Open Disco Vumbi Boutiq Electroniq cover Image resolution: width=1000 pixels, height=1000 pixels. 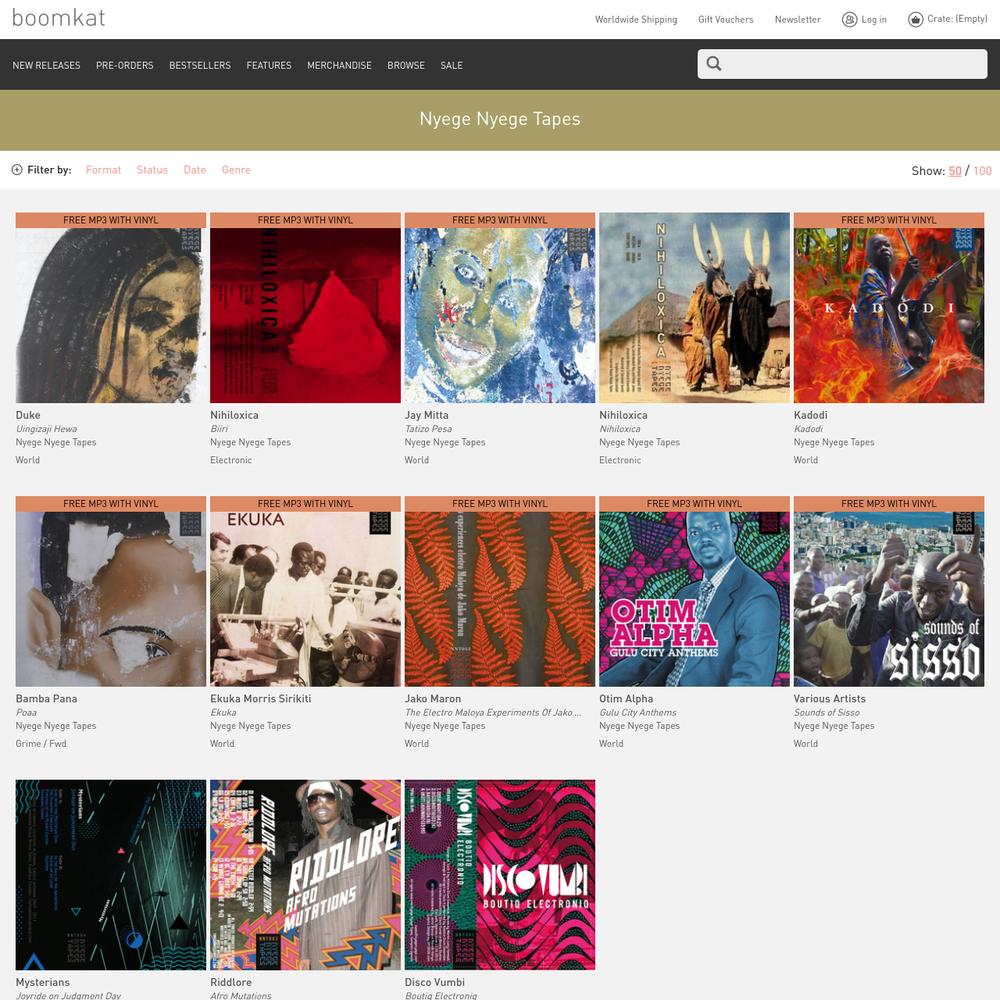(500, 875)
